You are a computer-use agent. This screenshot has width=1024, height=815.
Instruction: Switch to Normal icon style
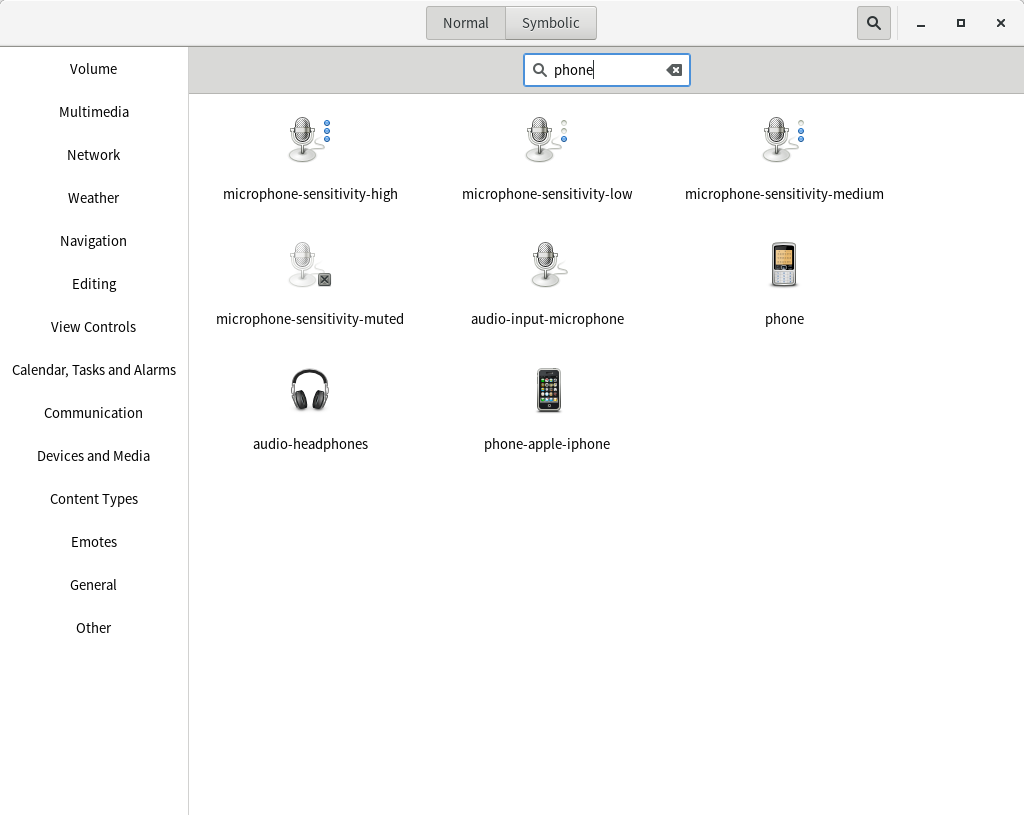[466, 23]
